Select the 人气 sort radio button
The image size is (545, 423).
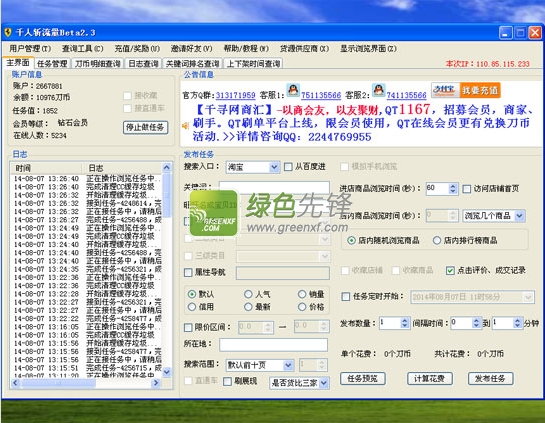coord(248,294)
